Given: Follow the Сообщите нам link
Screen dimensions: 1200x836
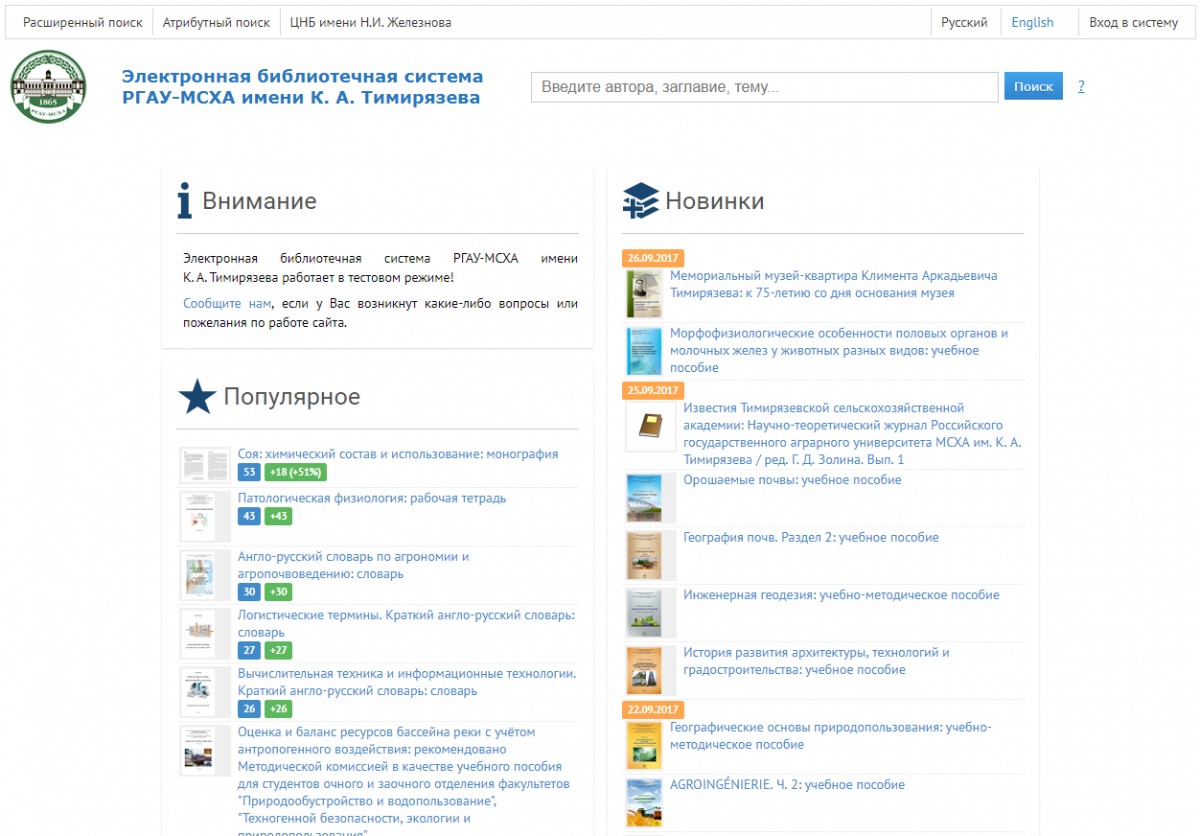Looking at the screenshot, I should pyautogui.click(x=227, y=303).
